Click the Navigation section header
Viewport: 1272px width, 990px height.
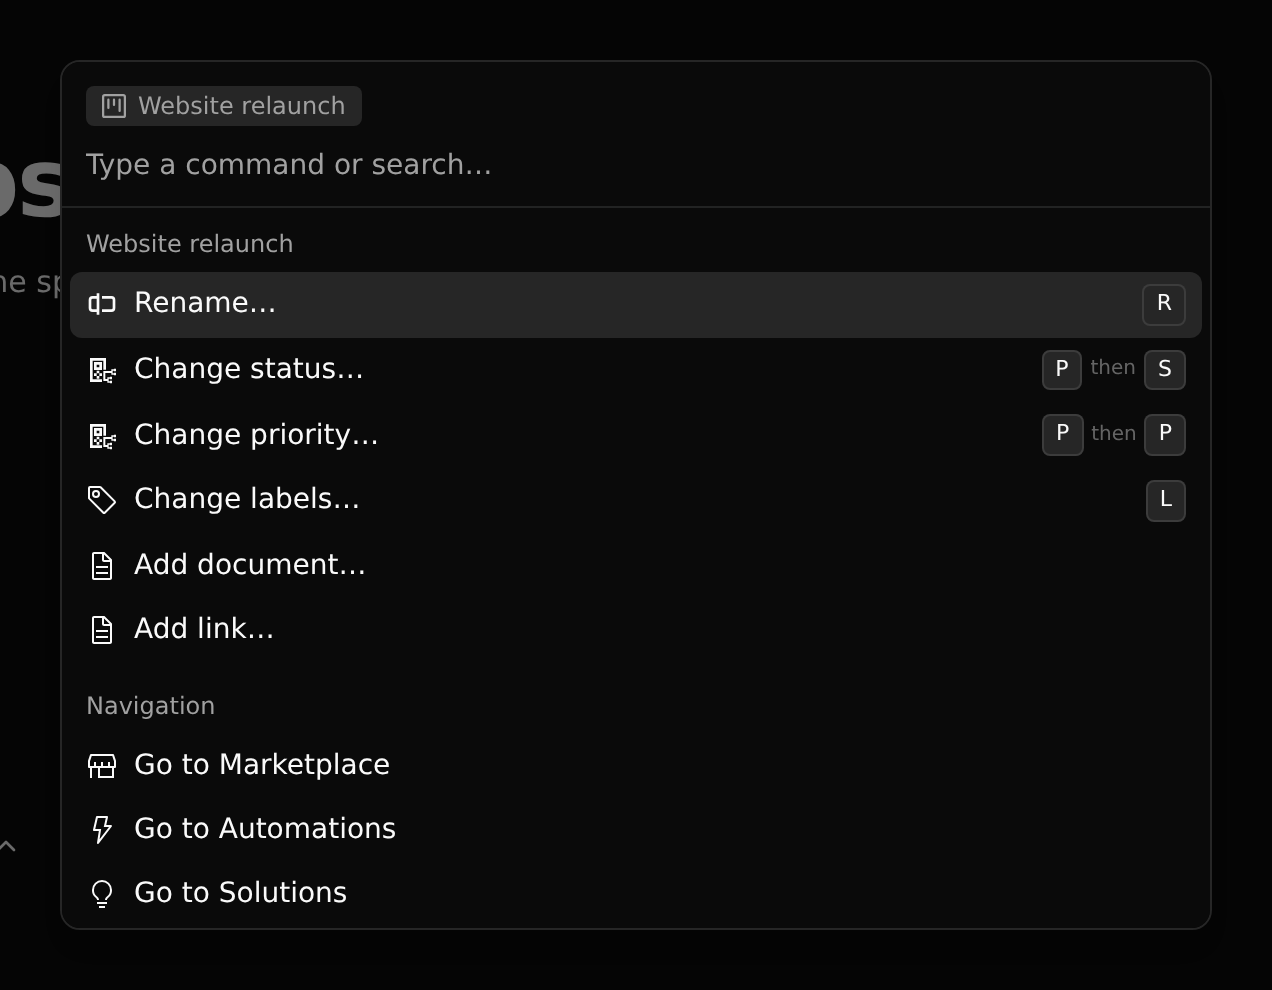151,706
